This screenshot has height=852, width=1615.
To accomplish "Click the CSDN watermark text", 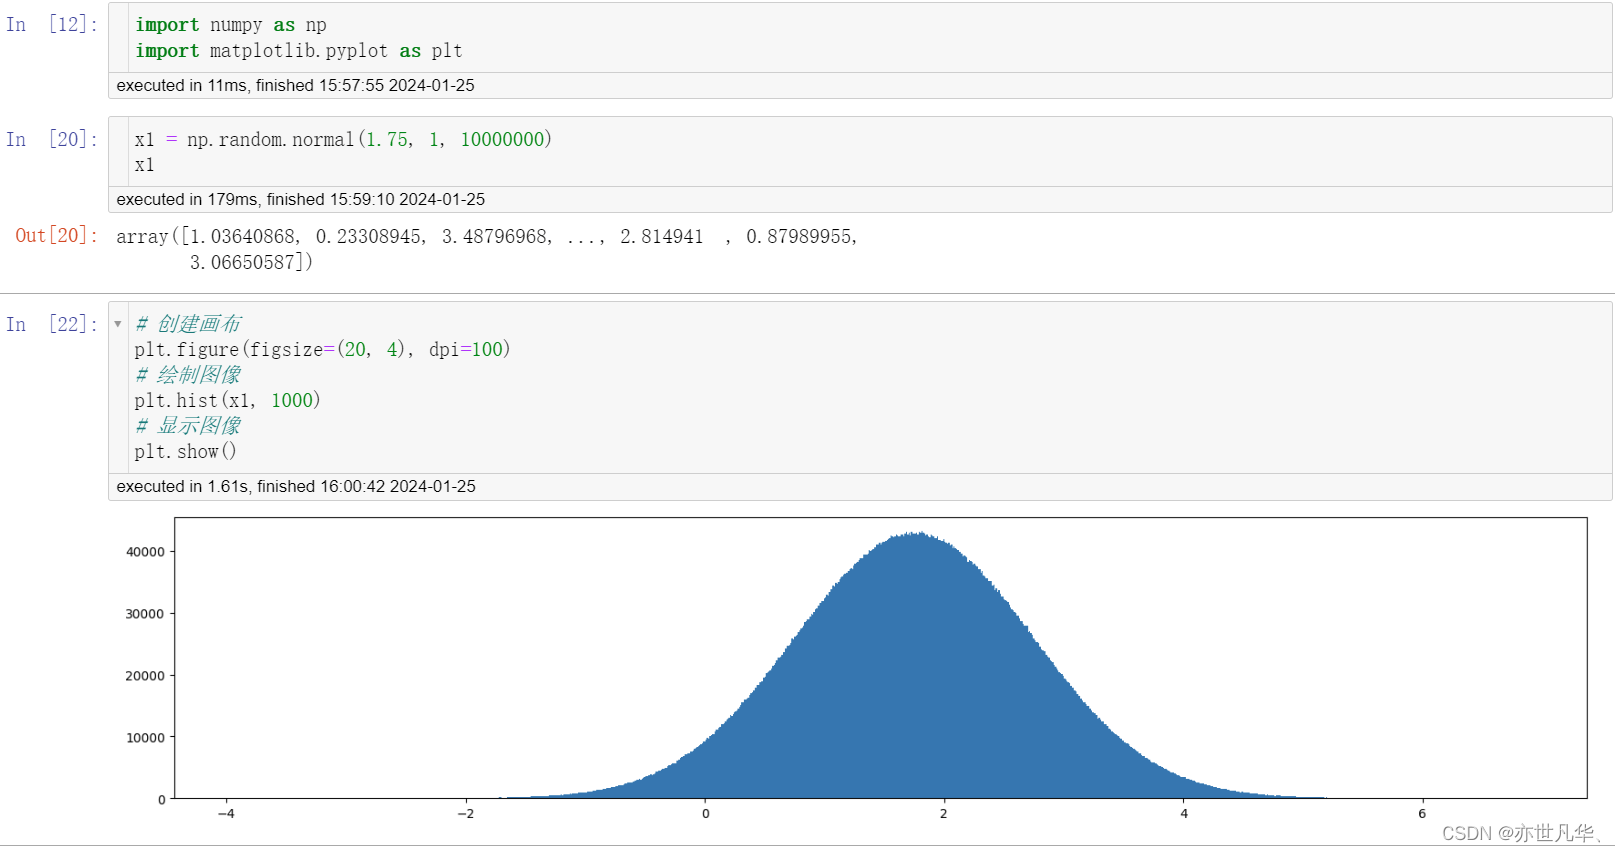I will pos(1521,833).
